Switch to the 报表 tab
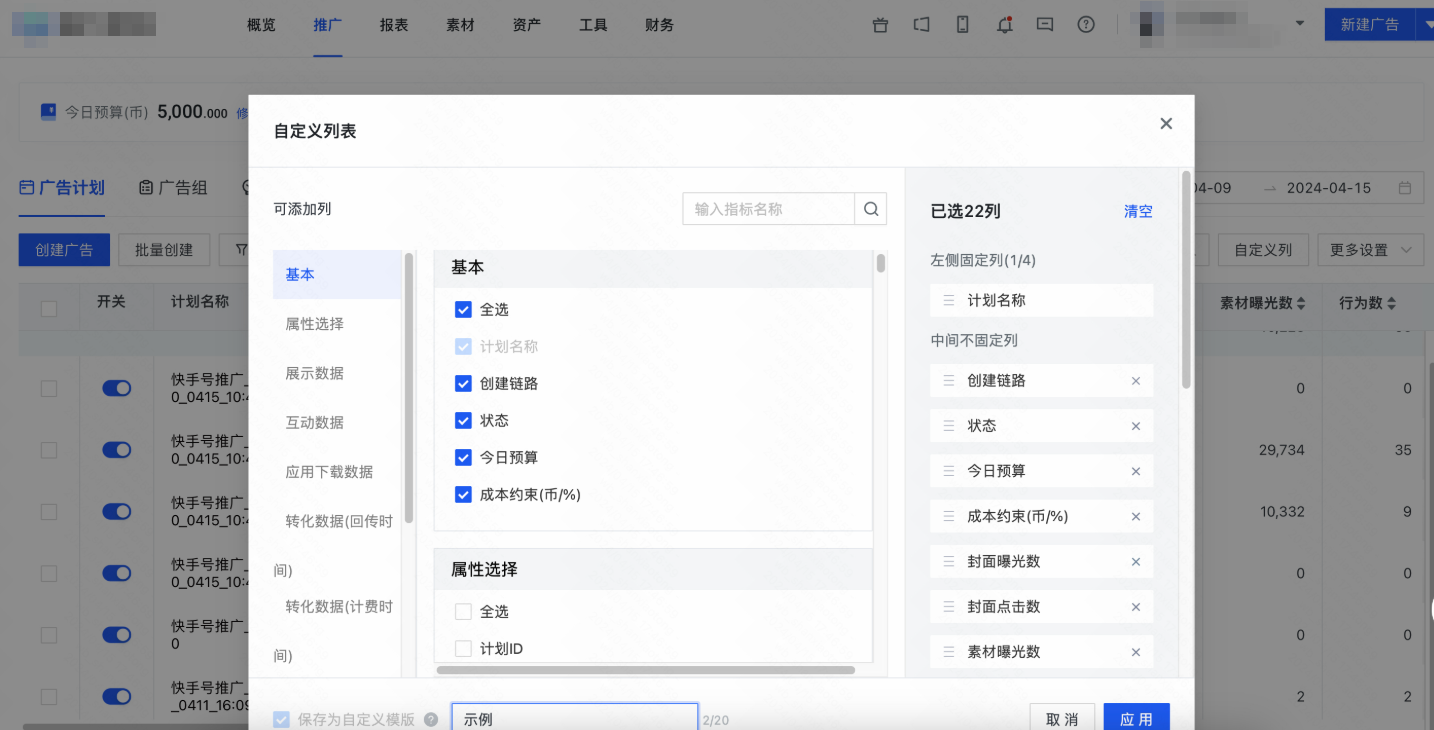The height and width of the screenshot is (730, 1434). coord(394,25)
